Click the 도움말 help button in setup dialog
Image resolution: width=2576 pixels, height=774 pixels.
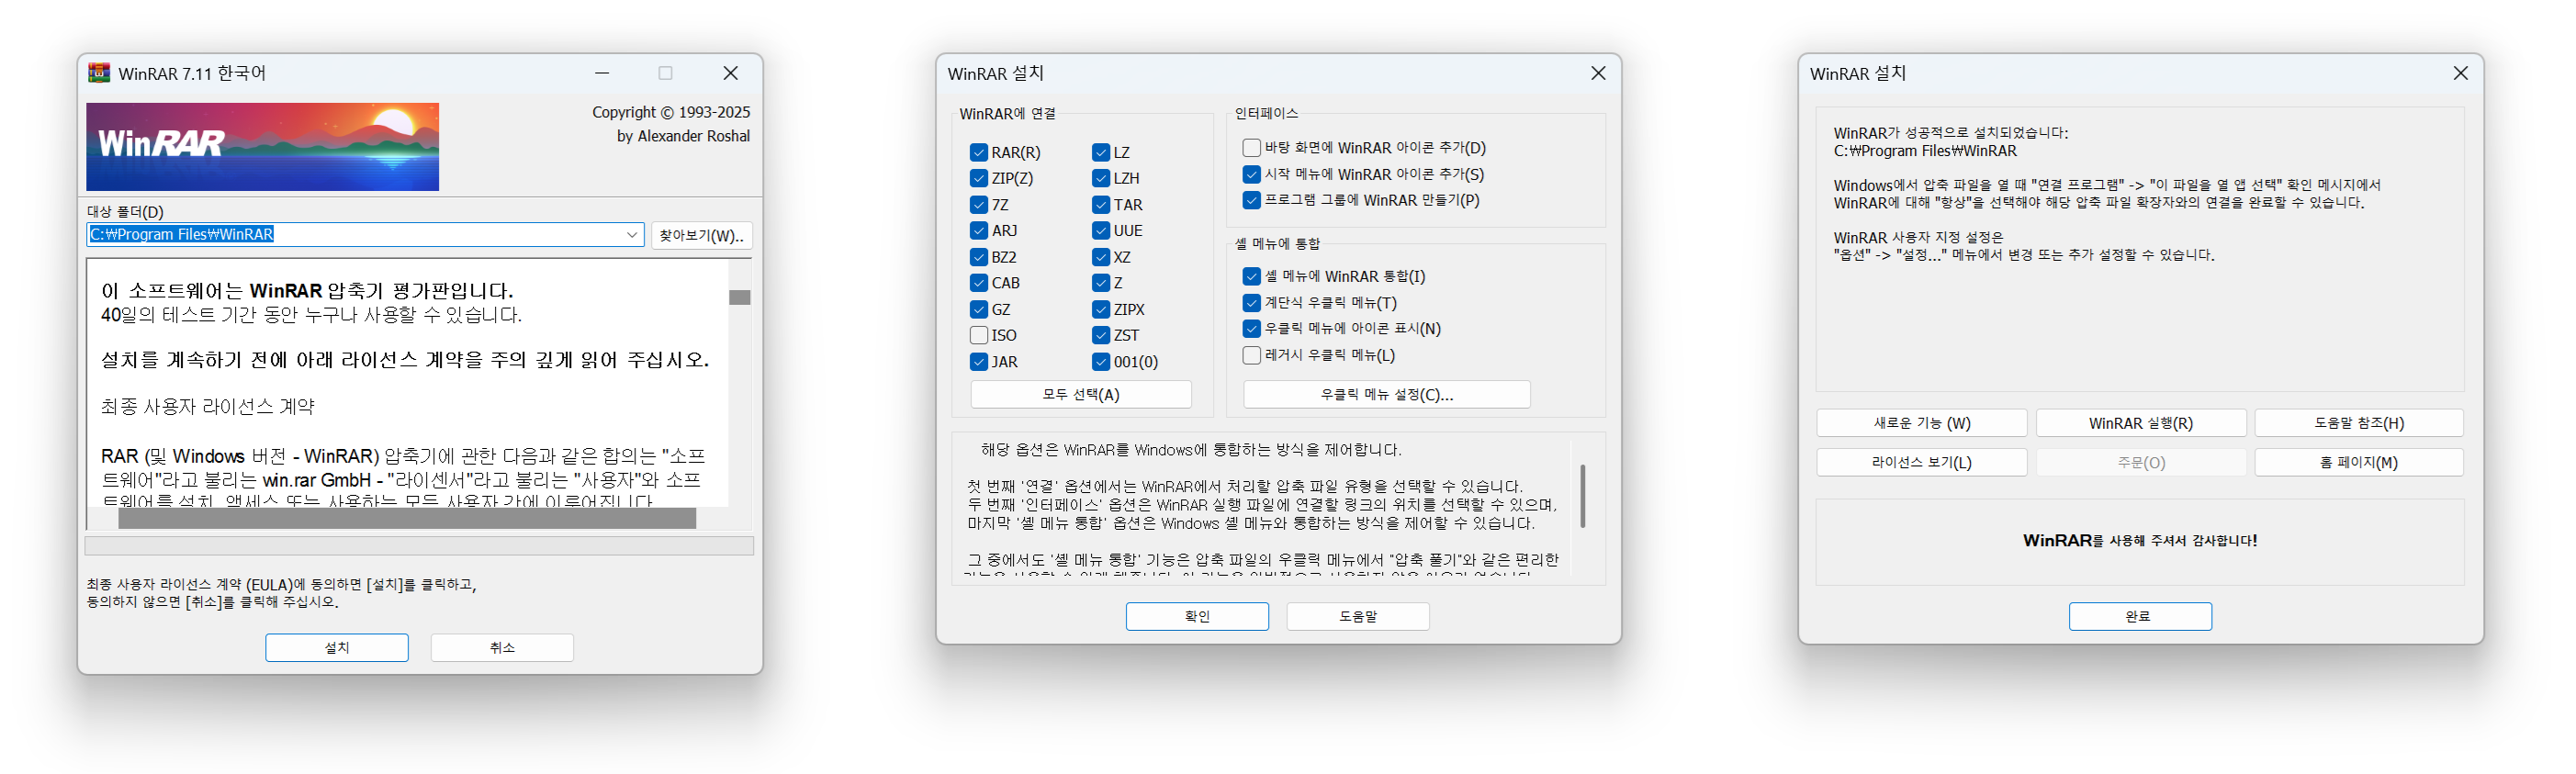pyautogui.click(x=1357, y=616)
